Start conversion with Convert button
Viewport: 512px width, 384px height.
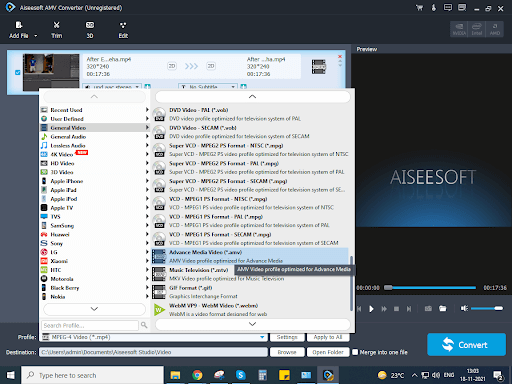click(466, 345)
